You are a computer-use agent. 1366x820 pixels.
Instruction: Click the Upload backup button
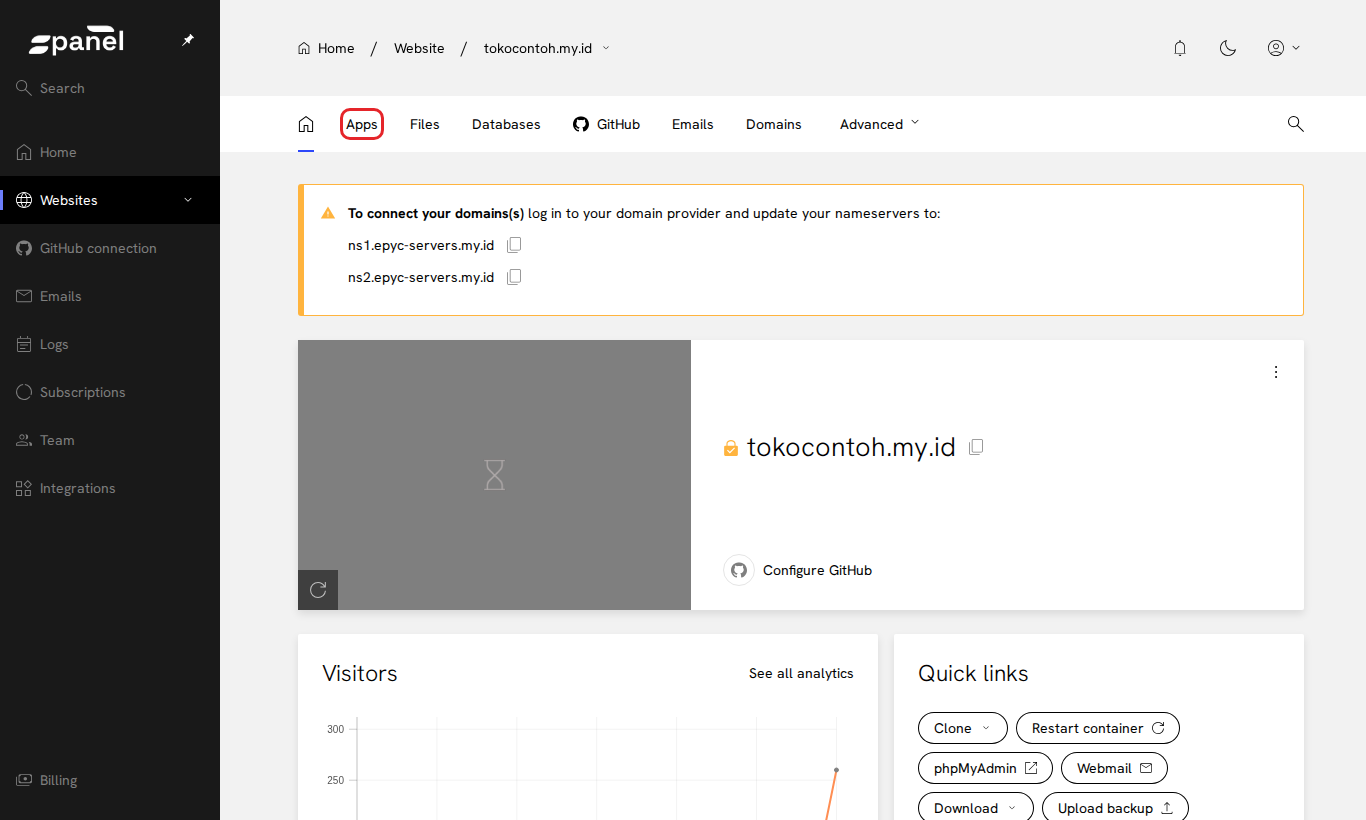point(1115,808)
